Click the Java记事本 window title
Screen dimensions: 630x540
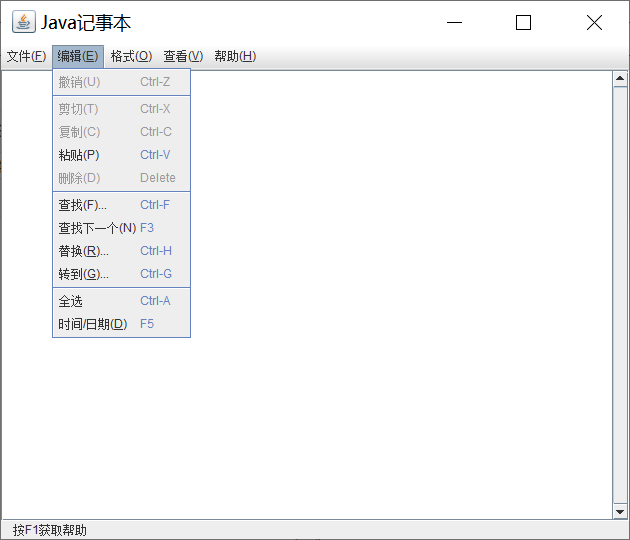coord(86,22)
